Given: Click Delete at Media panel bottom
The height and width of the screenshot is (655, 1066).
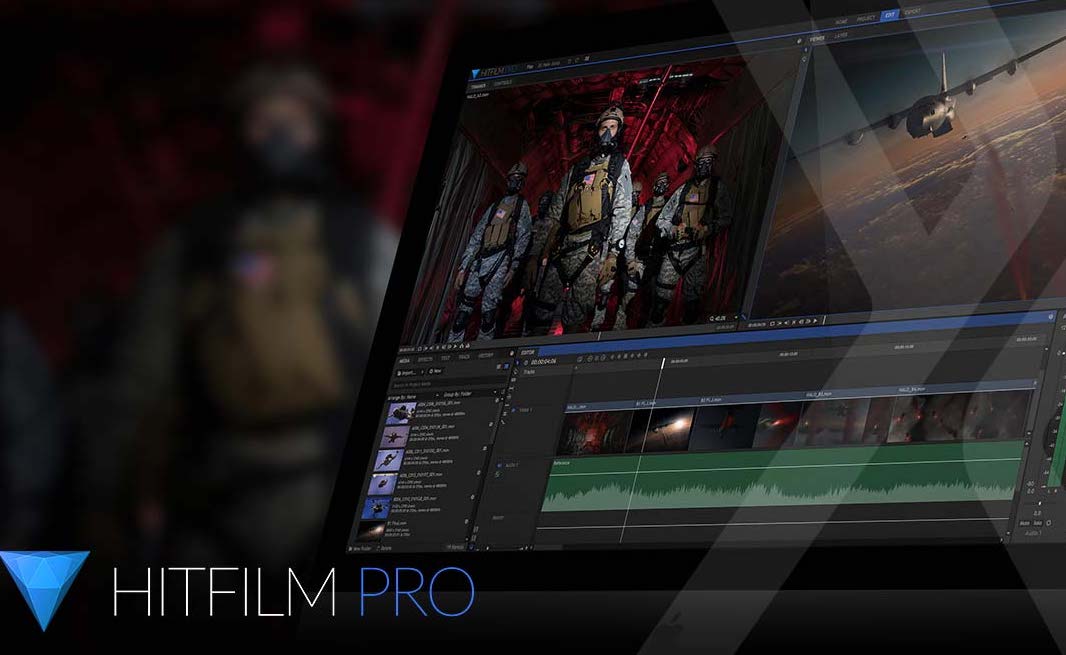Looking at the screenshot, I should (385, 548).
